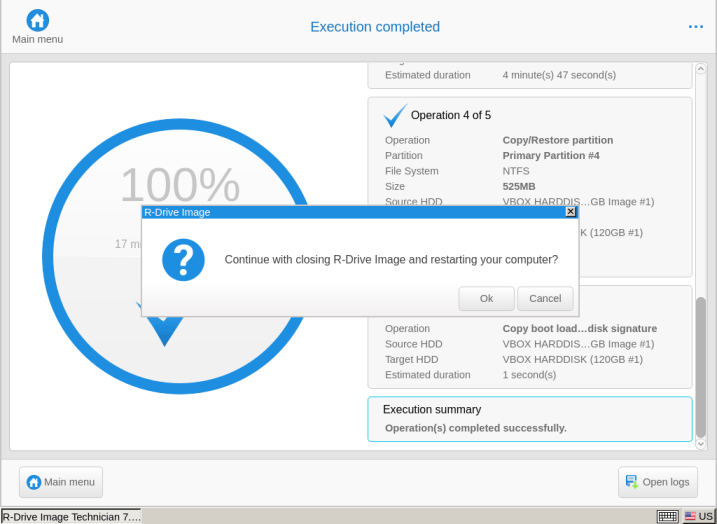The image size is (717, 524).
Task: Click the '1 second(s)' duration value
Action: 529,375
